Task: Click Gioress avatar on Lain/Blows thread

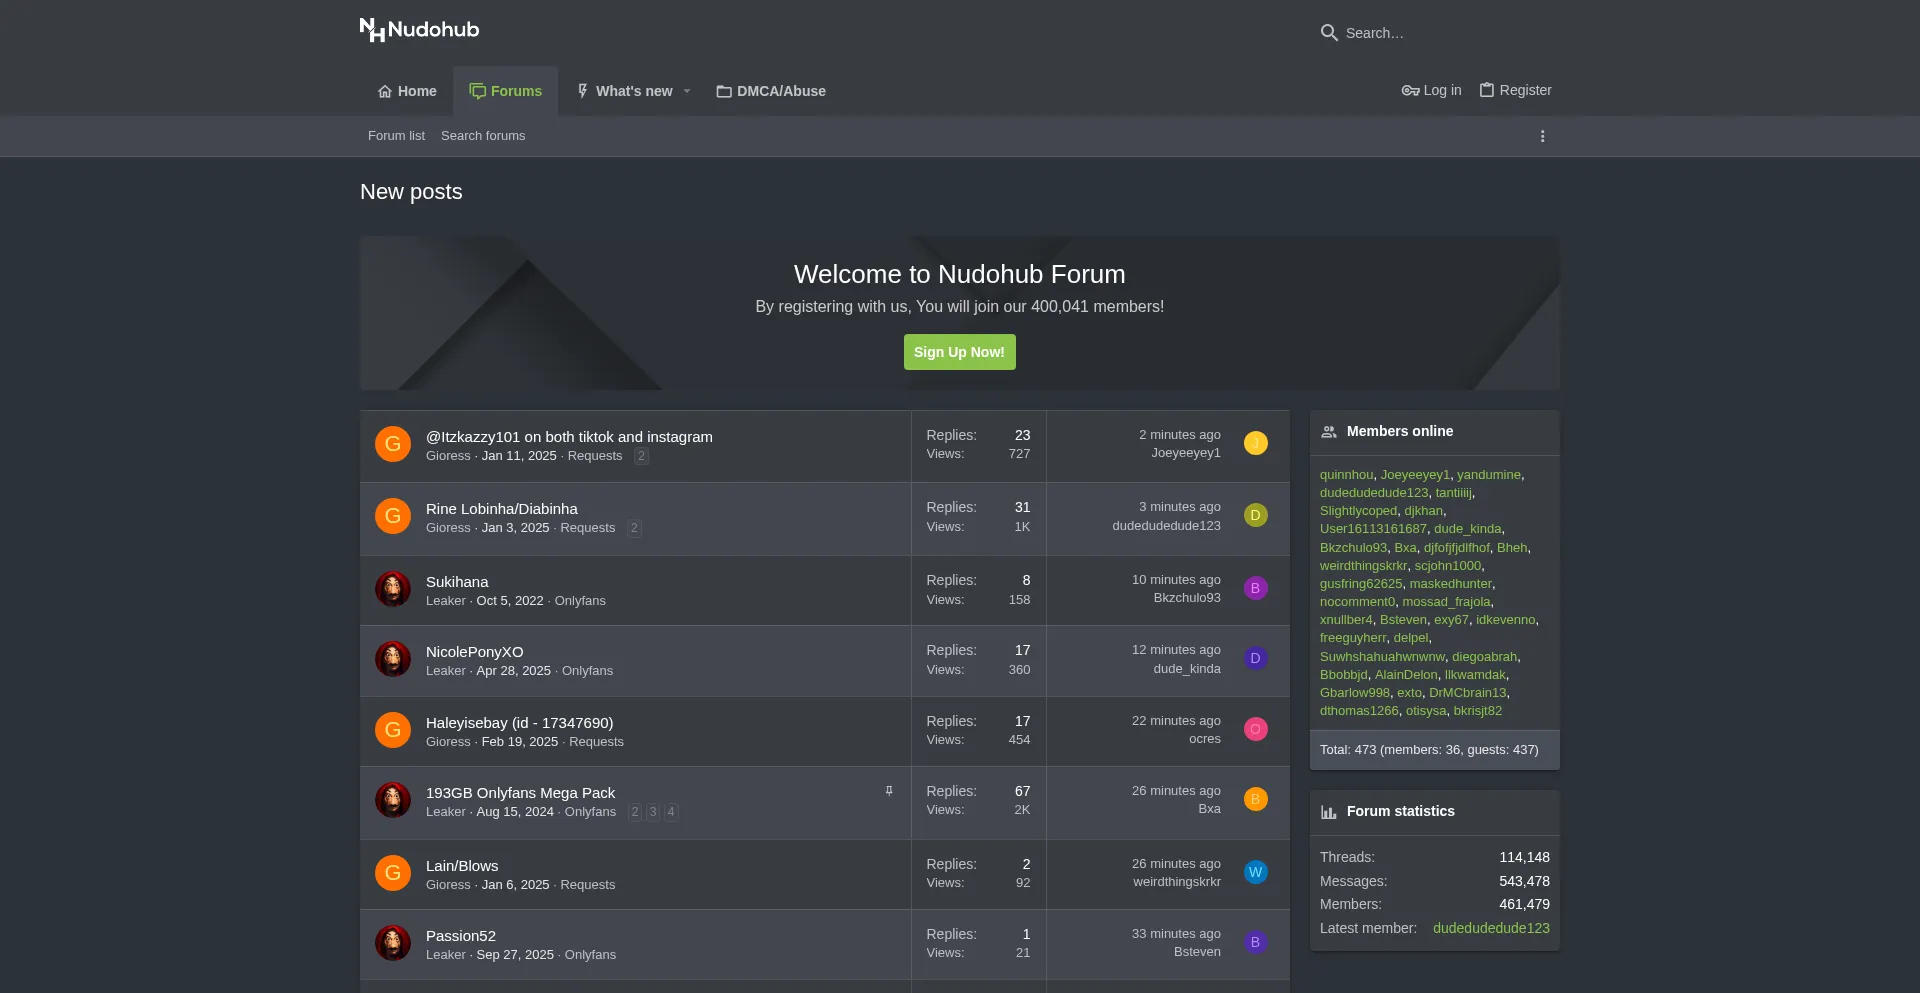Action: tap(393, 873)
